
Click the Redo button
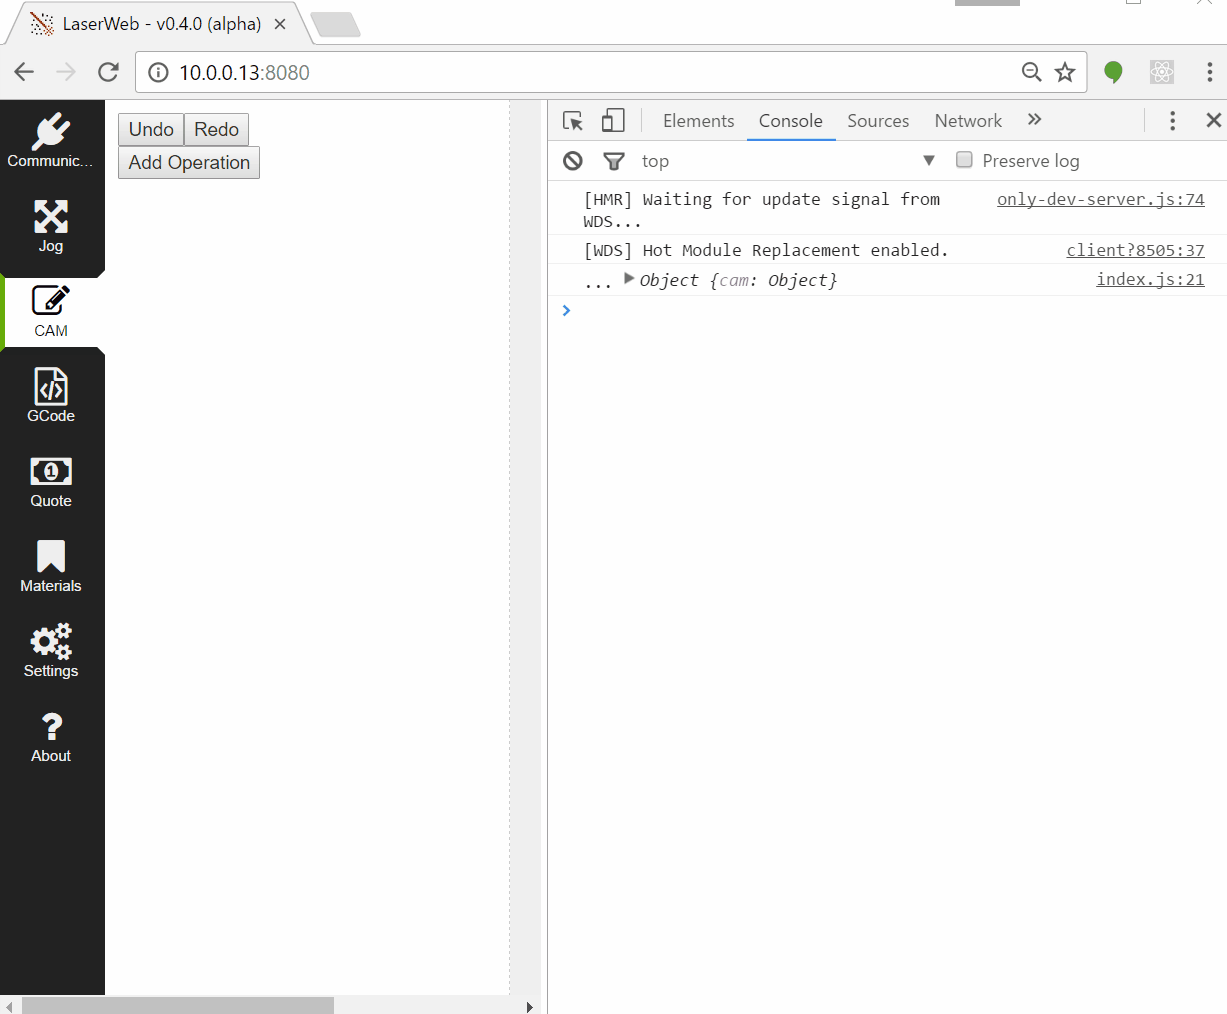217,130
